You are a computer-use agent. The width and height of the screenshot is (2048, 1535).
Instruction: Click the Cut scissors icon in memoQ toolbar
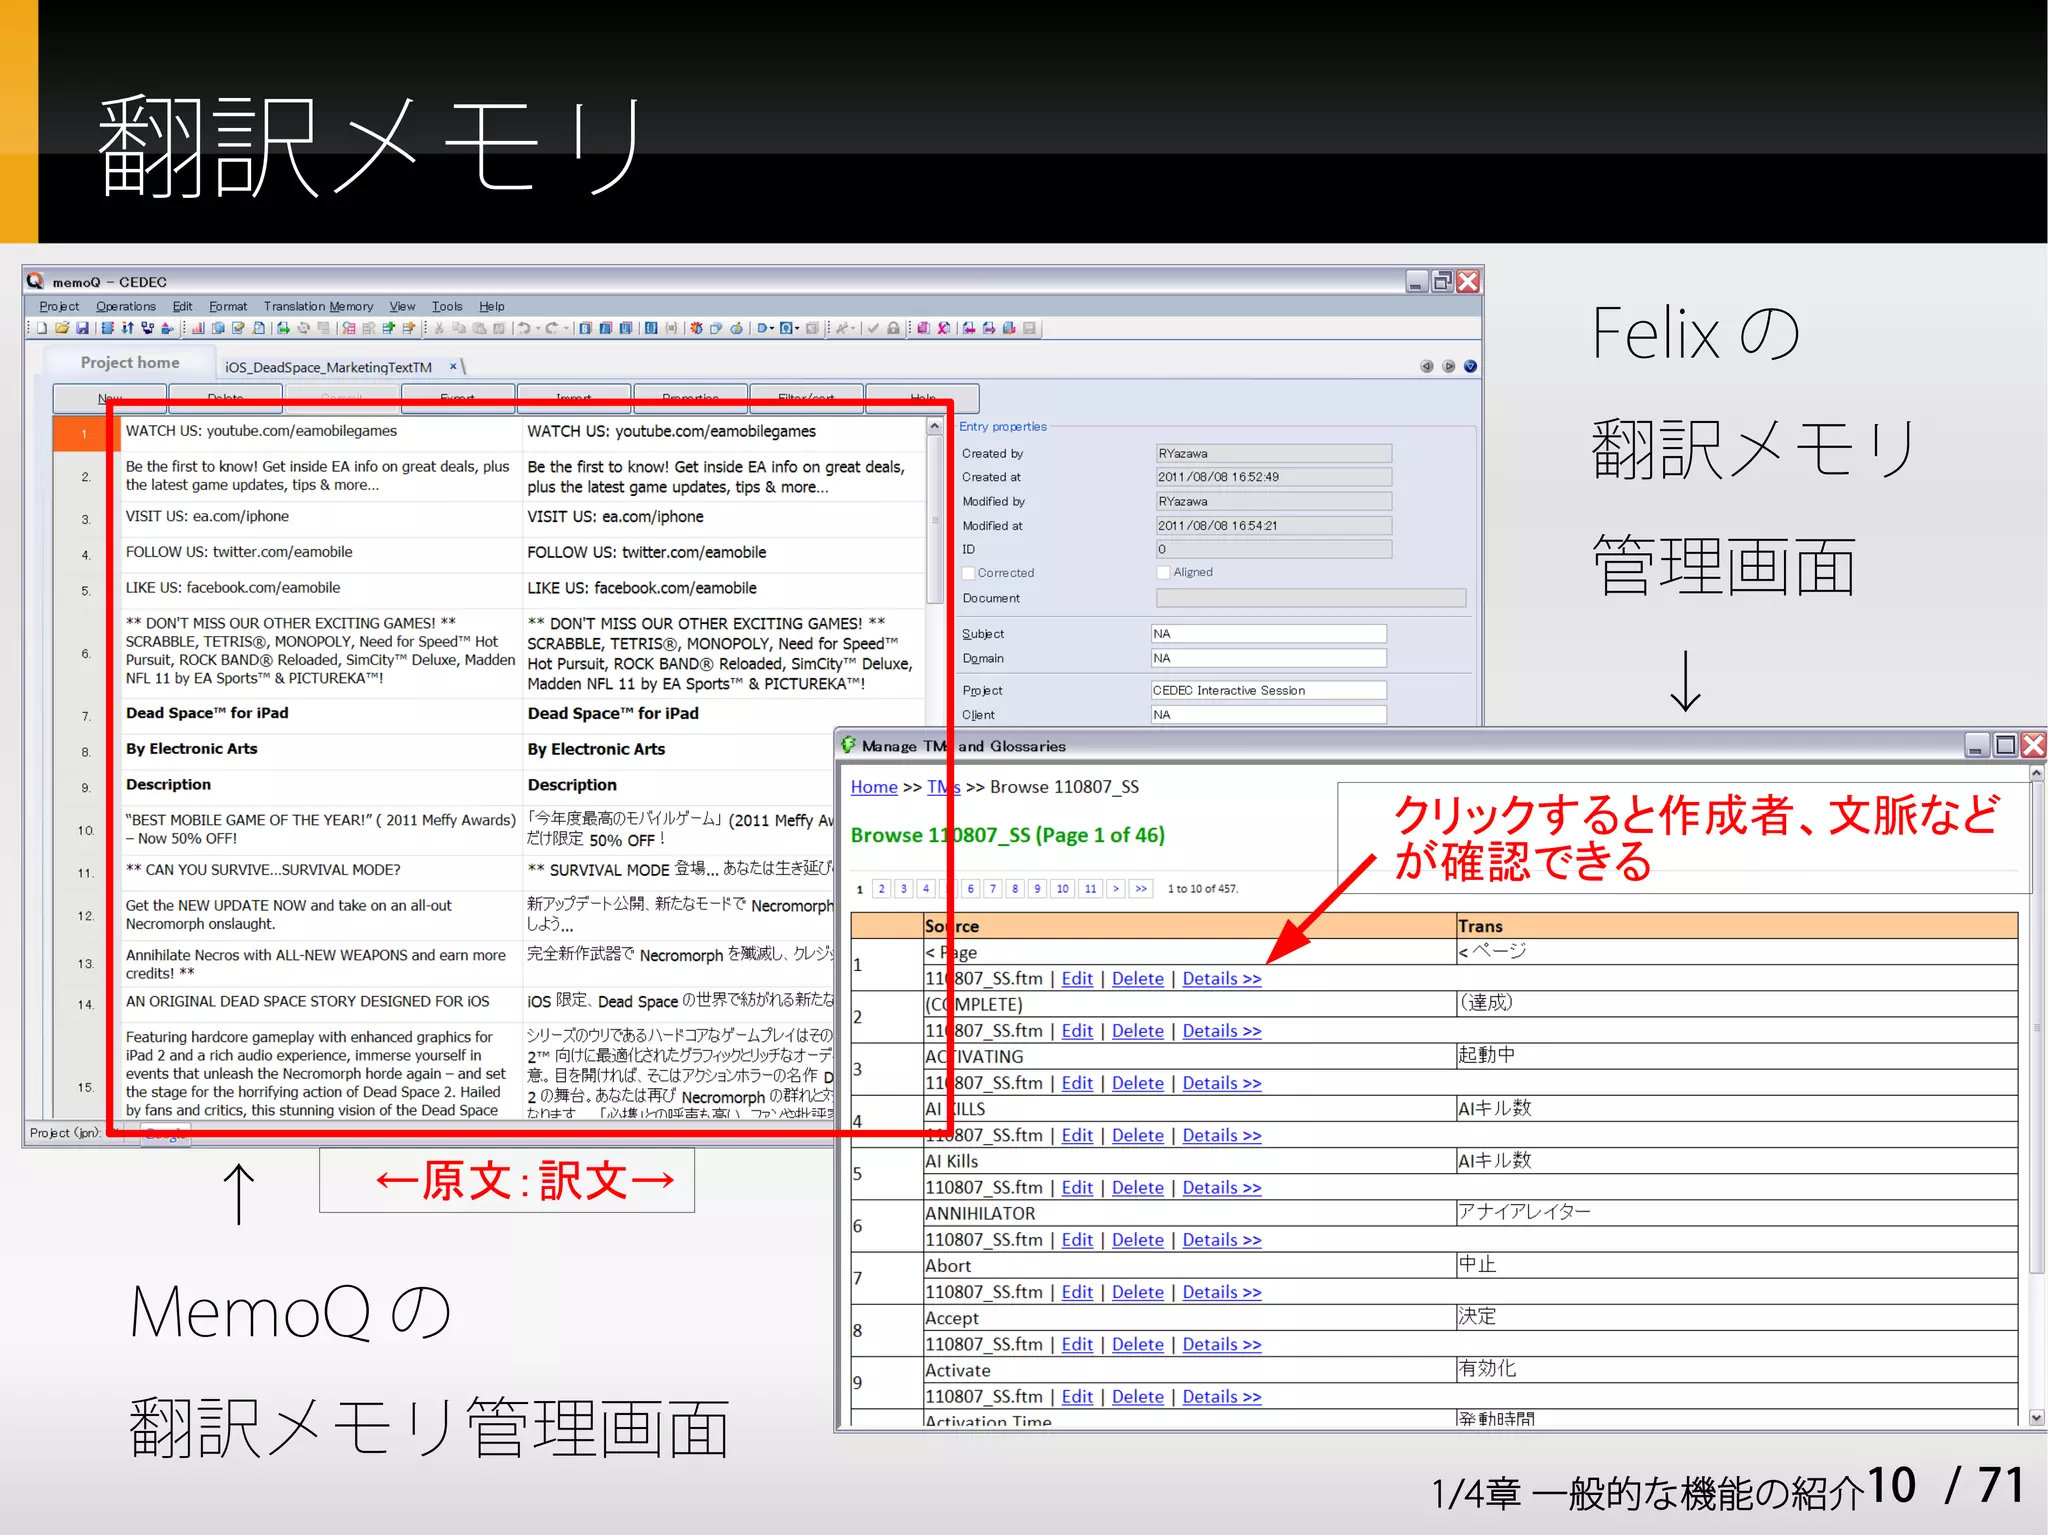pos(439,328)
